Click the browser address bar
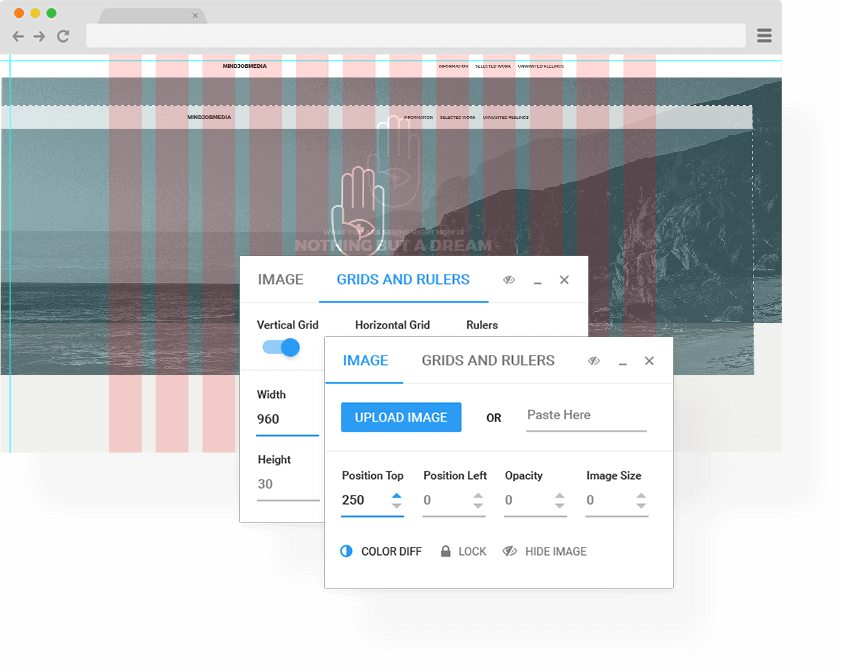Image resolution: width=842 pixels, height=668 pixels. [416, 36]
